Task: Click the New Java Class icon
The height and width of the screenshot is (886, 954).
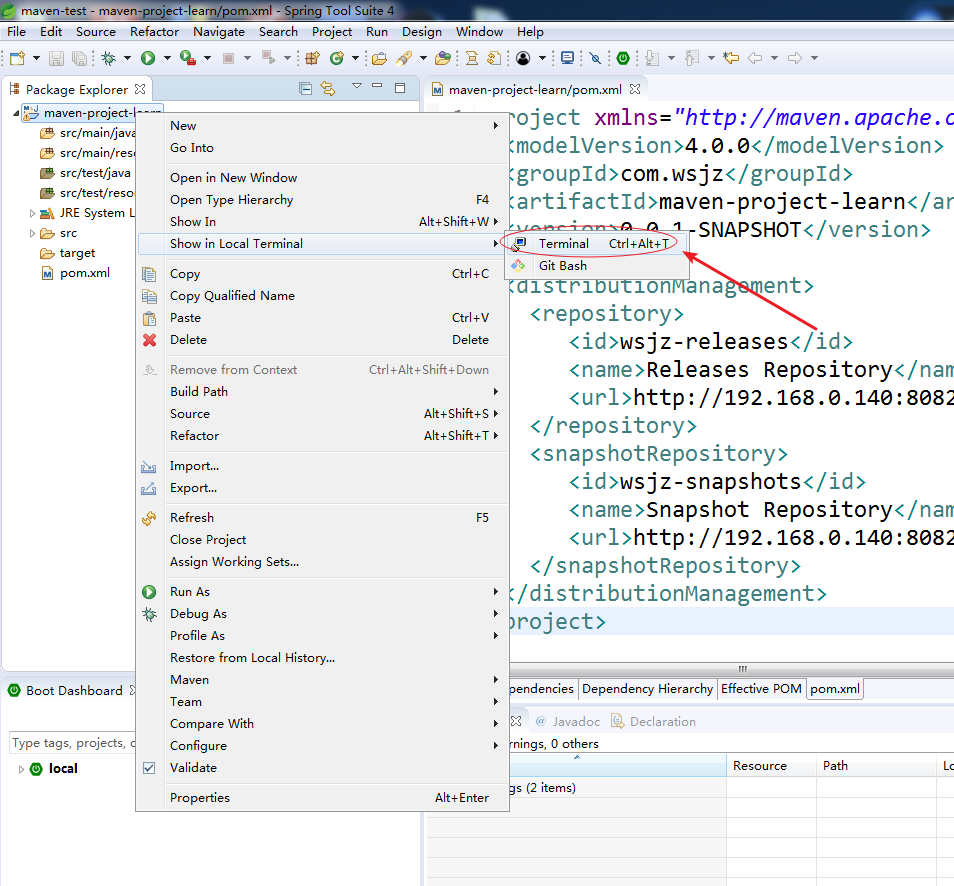Action: (336, 58)
